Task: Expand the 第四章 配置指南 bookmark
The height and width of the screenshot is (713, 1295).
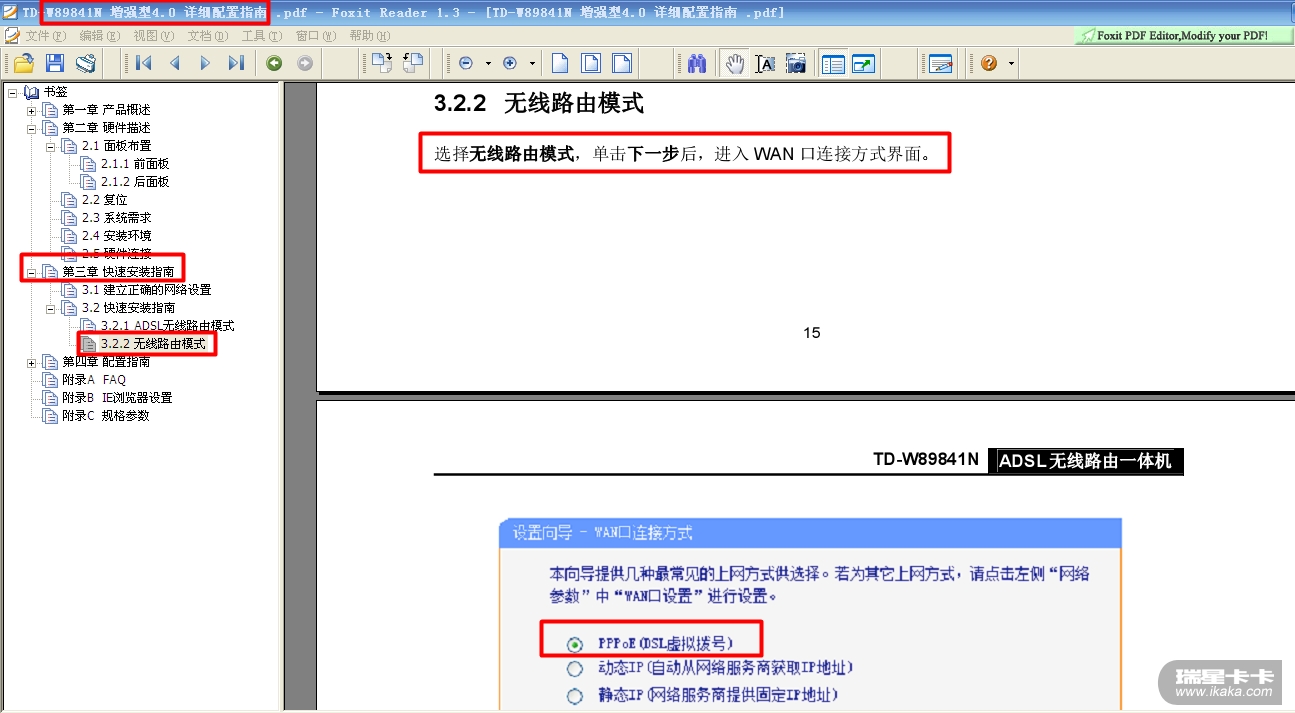Action: click(x=31, y=362)
